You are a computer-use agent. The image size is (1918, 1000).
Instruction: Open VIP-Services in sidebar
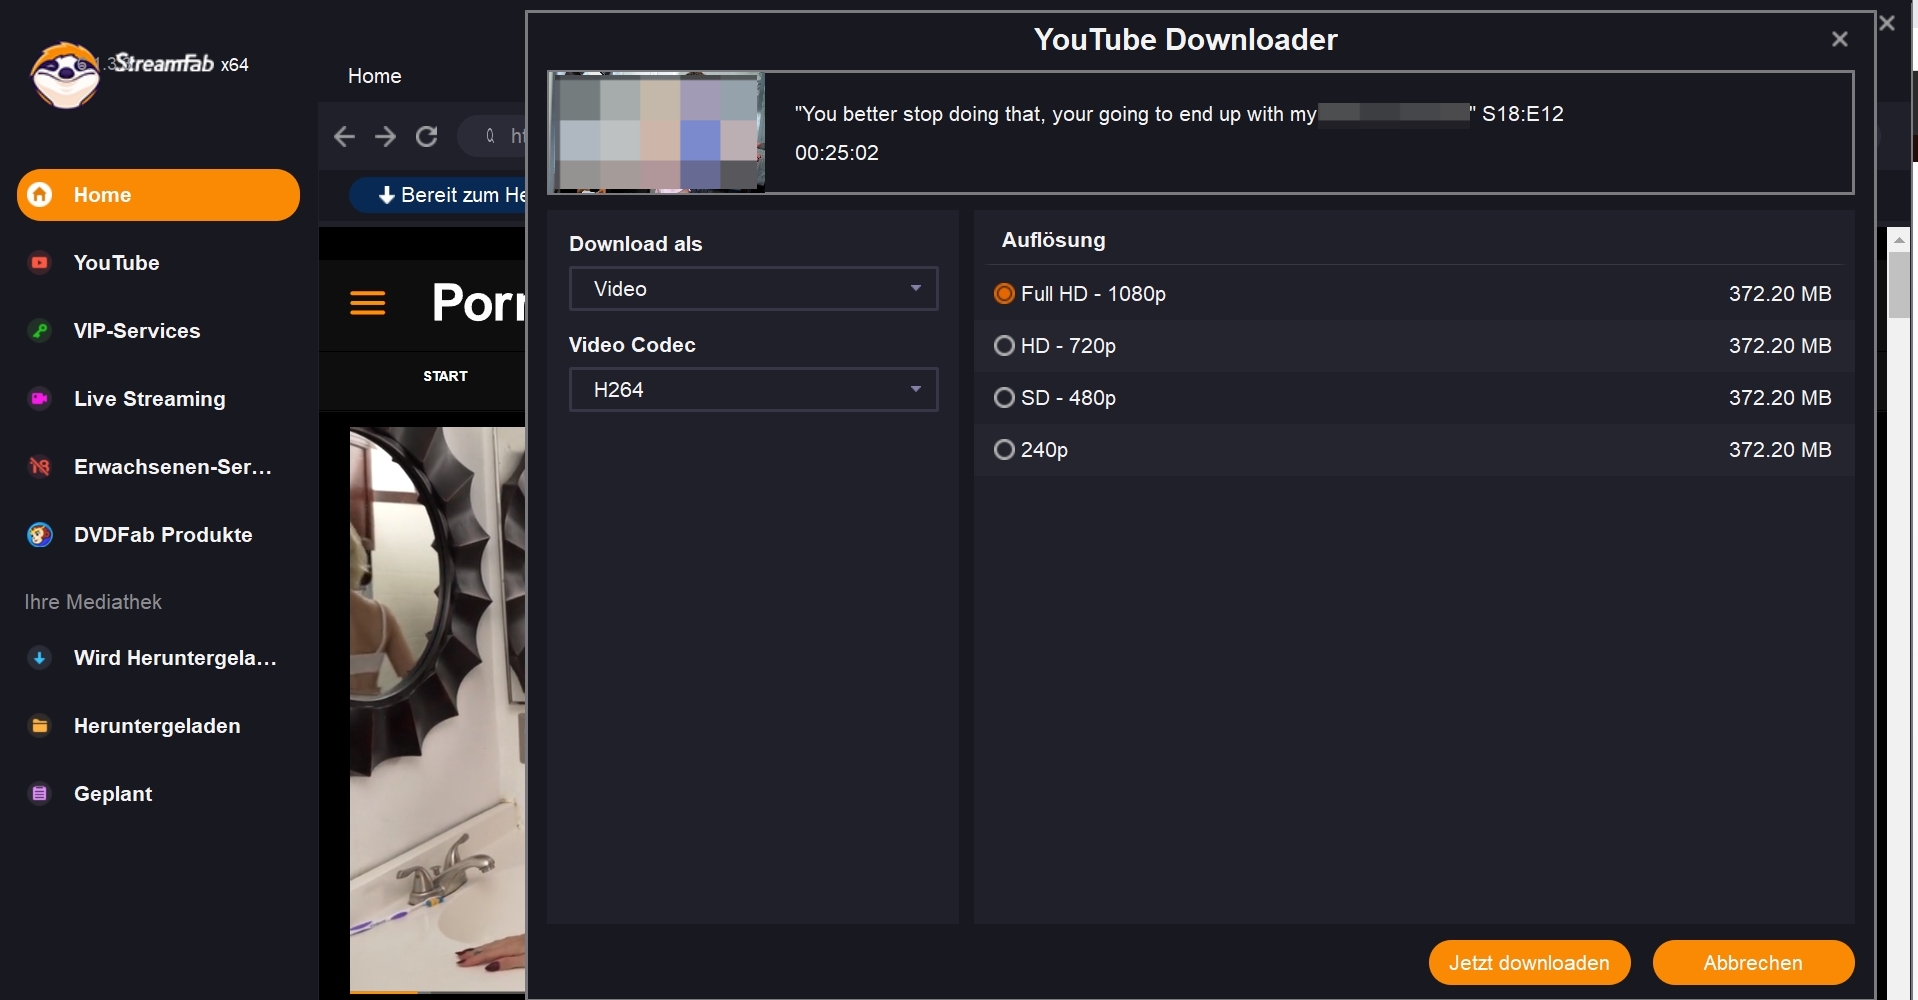158,331
